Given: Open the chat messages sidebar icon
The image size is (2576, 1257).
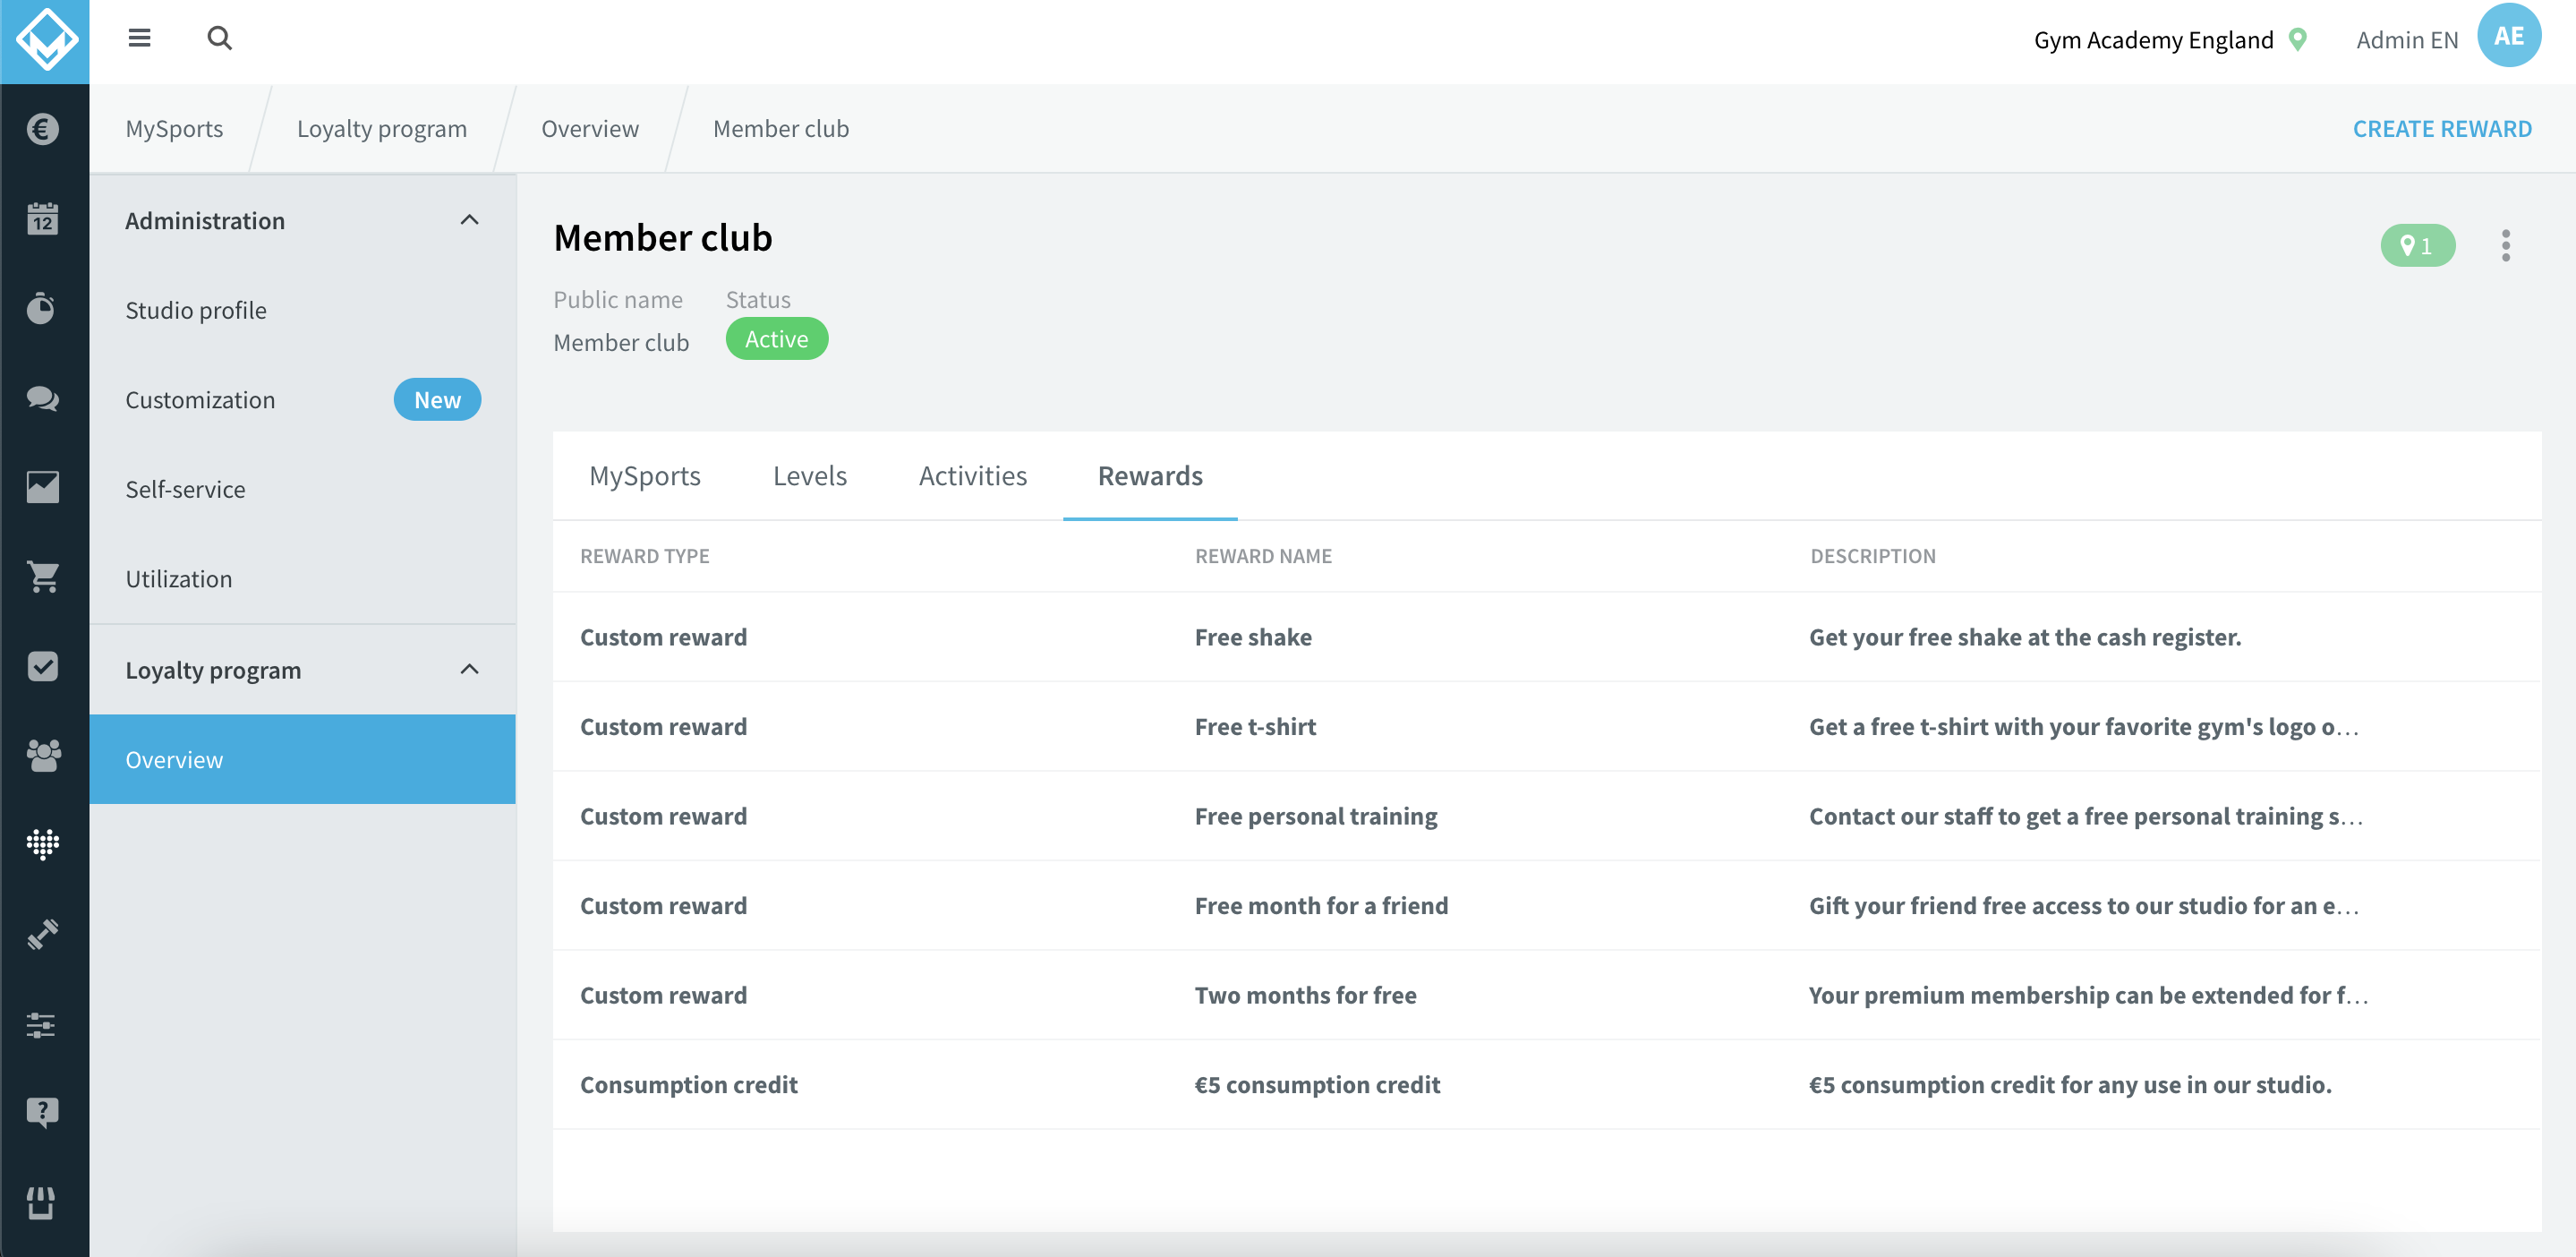Looking at the screenshot, I should pos(43,398).
